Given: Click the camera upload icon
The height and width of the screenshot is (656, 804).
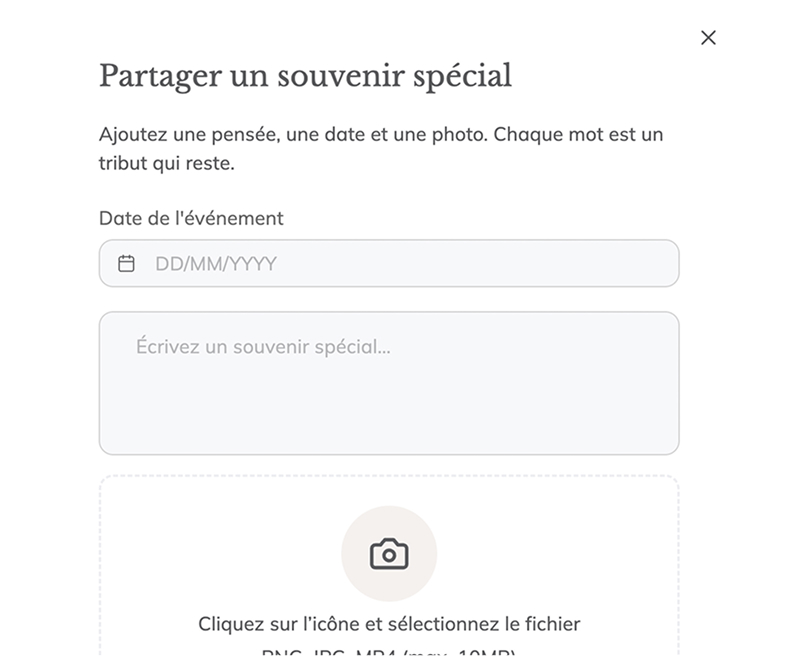Looking at the screenshot, I should click(x=389, y=554).
